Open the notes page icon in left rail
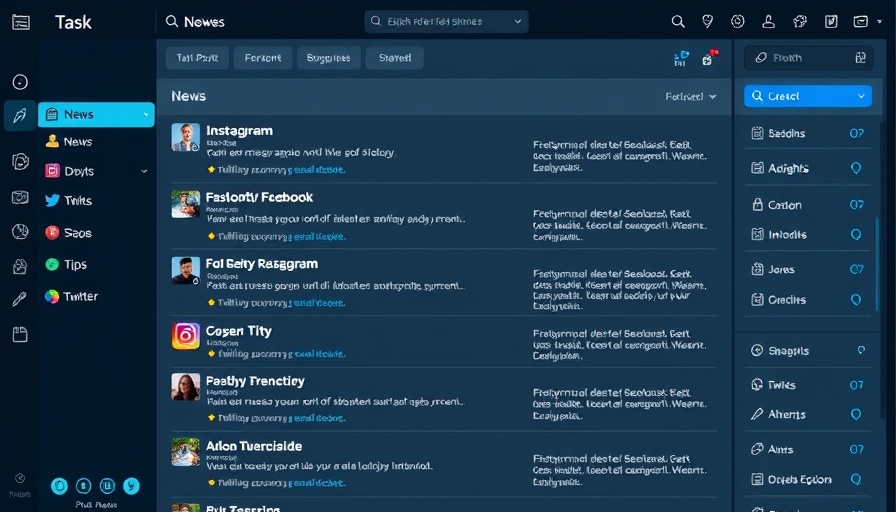Viewport: 896px width, 512px height. click(20, 334)
